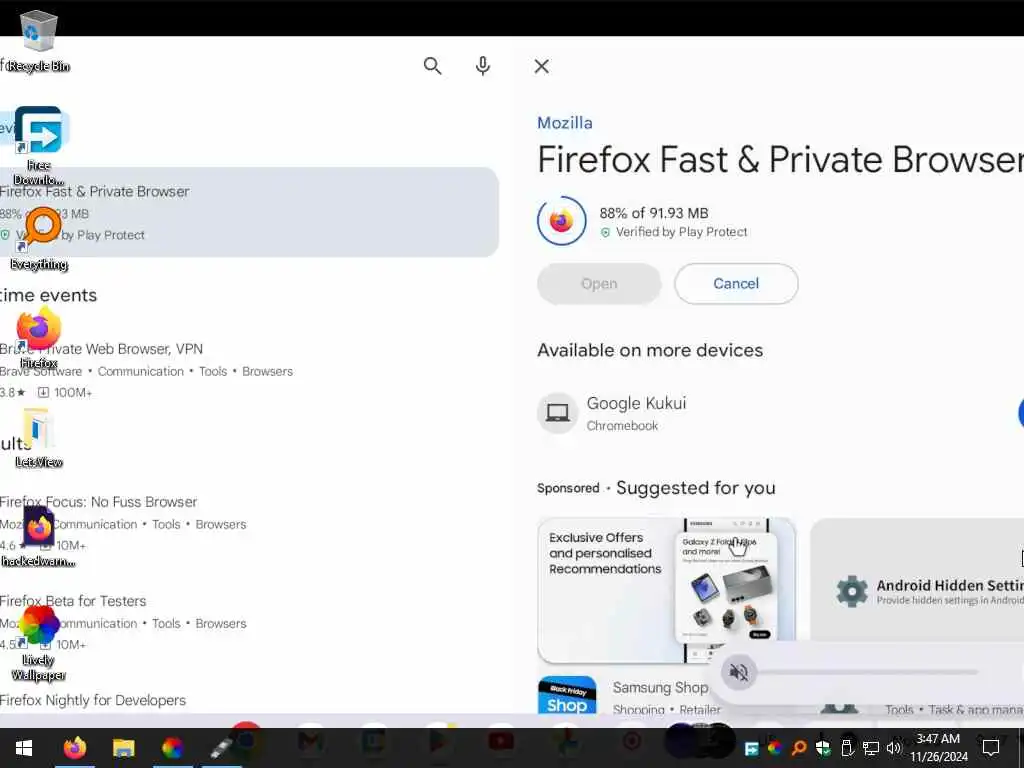Activate voice search microphone
Screen dimensions: 1024x768
483,66
